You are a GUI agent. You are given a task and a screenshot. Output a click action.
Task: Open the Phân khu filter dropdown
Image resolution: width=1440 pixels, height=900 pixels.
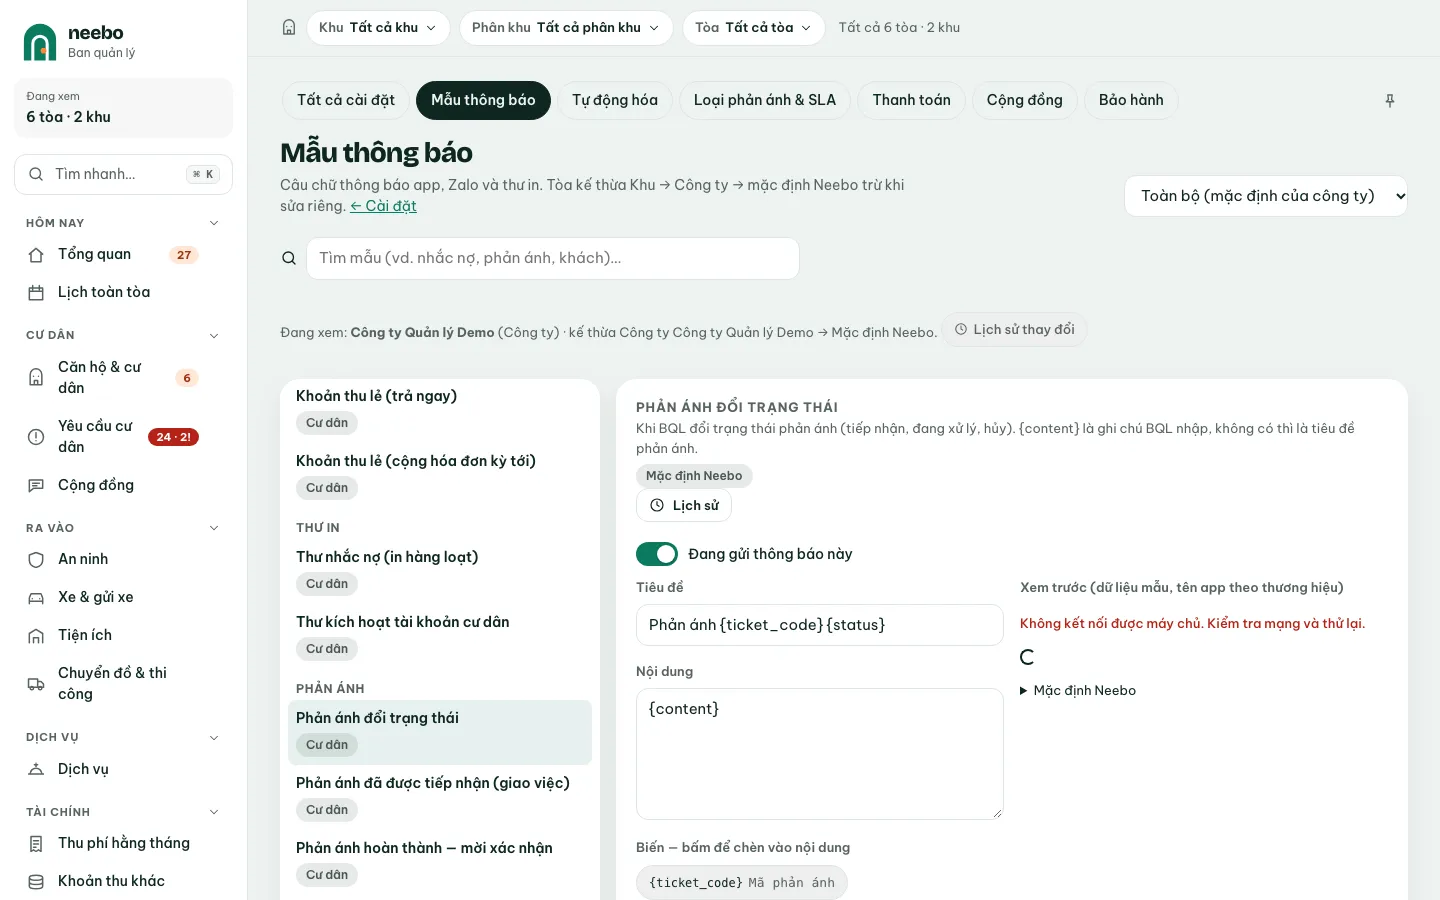pos(566,28)
